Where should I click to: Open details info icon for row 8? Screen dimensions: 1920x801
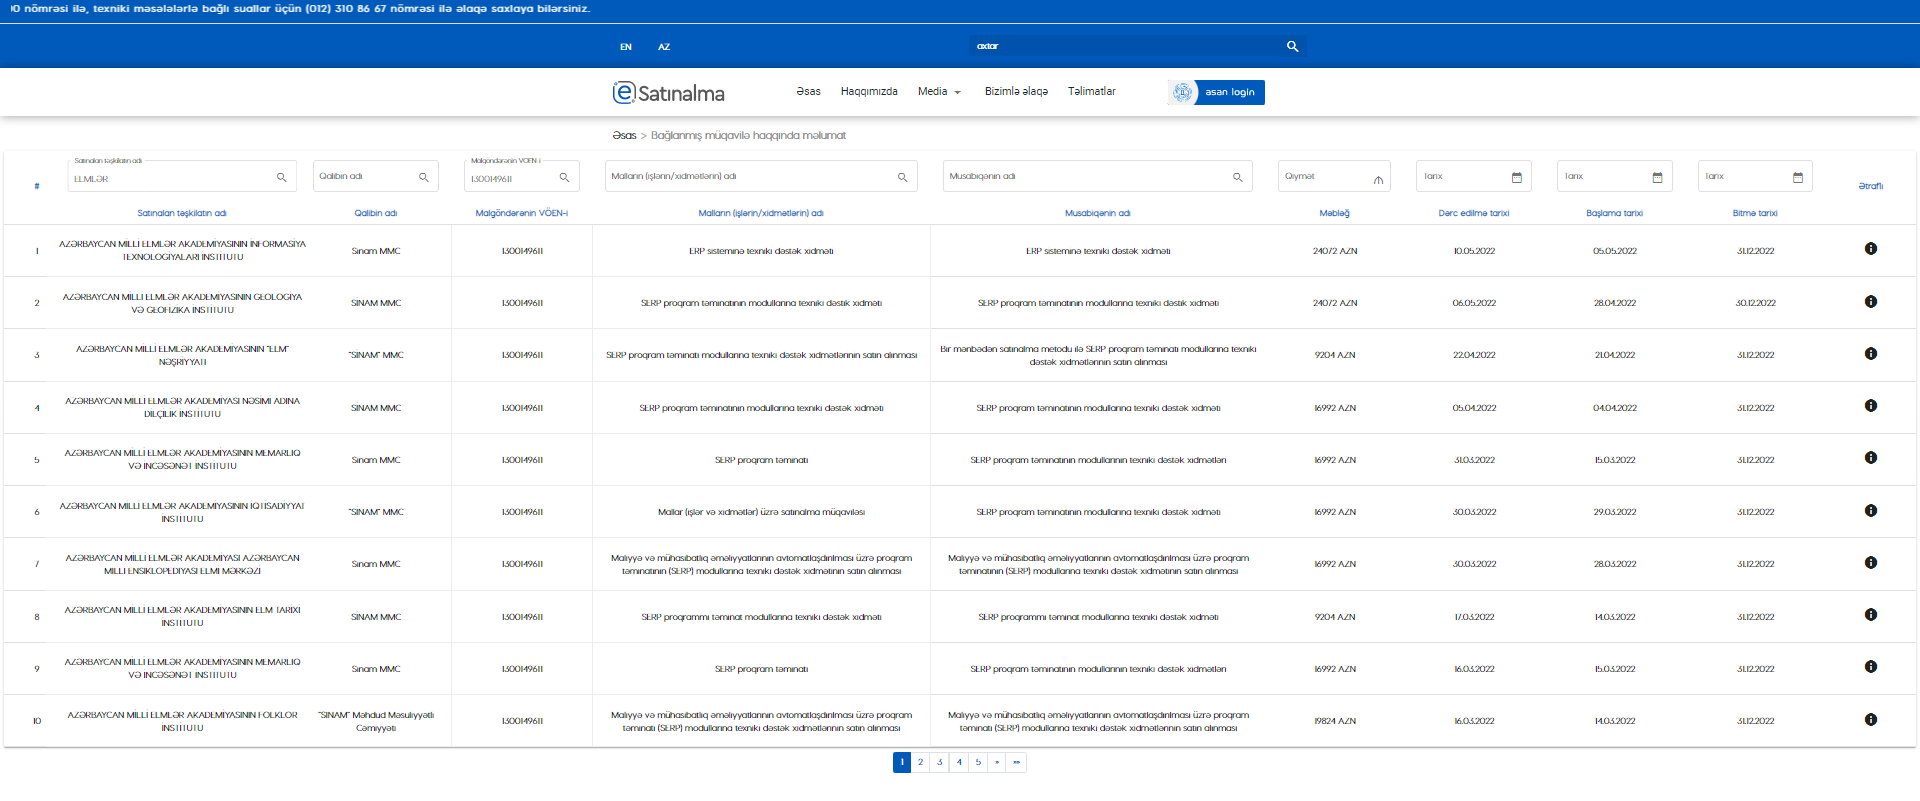click(x=1871, y=615)
